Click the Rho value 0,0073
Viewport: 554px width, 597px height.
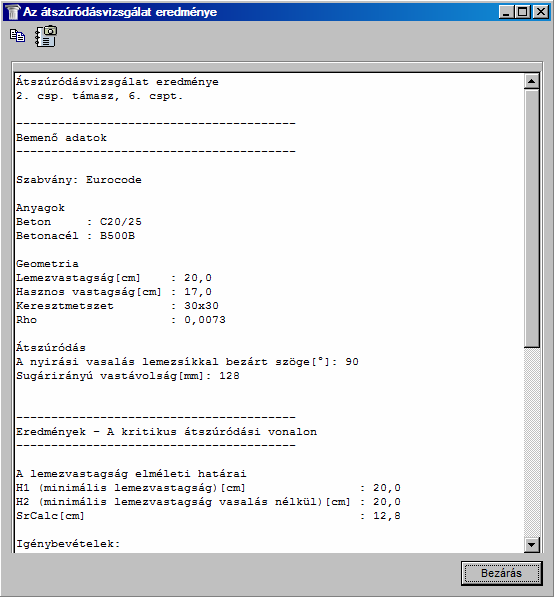[205, 320]
